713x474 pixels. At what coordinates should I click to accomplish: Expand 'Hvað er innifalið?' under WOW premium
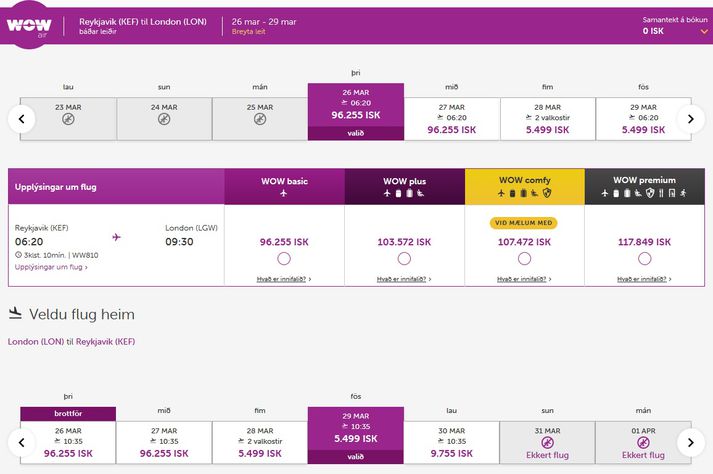point(644,279)
